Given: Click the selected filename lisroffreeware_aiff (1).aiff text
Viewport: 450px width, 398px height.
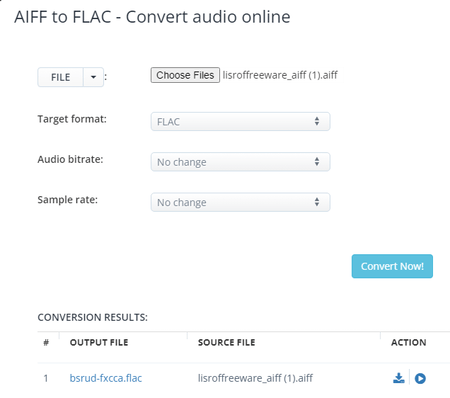Looking at the screenshot, I should click(280, 75).
